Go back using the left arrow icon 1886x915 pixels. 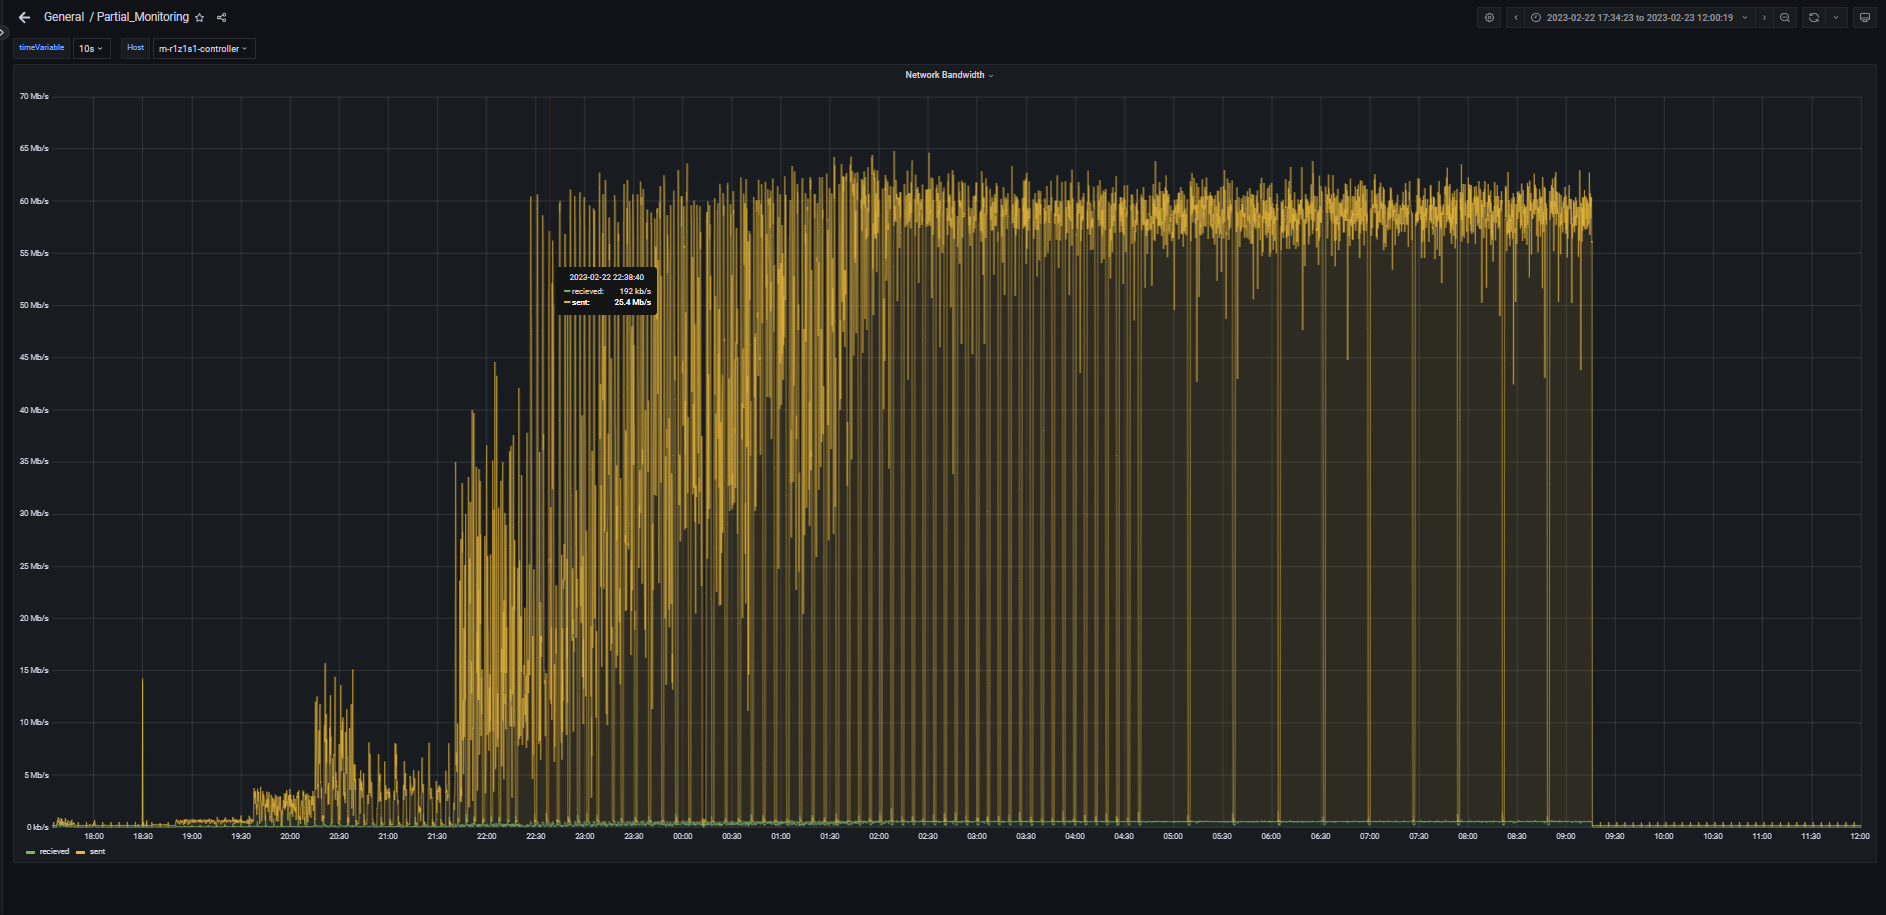coord(24,17)
